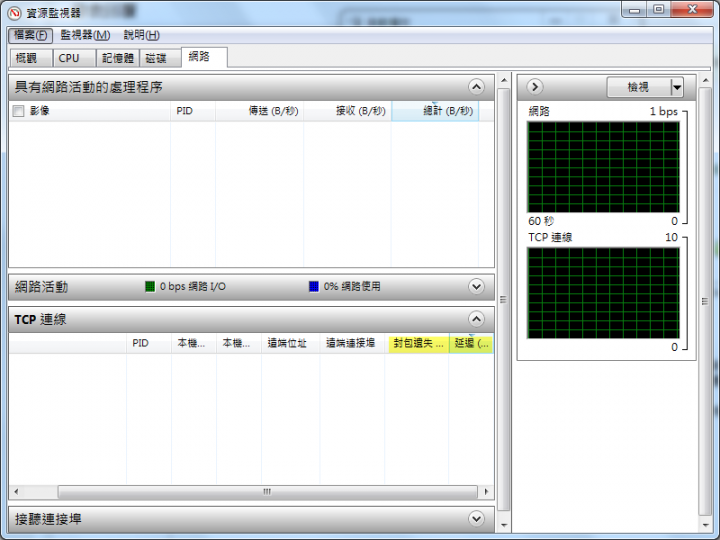Viewport: 720px width, 540px height.
Task: Click graphs pane scrollbar down arrow
Action: (706, 525)
